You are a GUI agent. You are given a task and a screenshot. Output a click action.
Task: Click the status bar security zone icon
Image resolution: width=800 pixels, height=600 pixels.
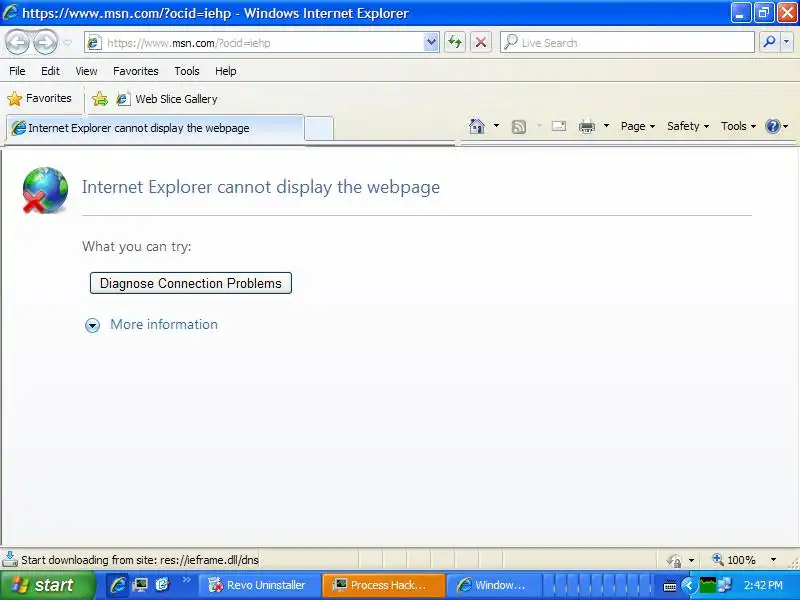[674, 560]
